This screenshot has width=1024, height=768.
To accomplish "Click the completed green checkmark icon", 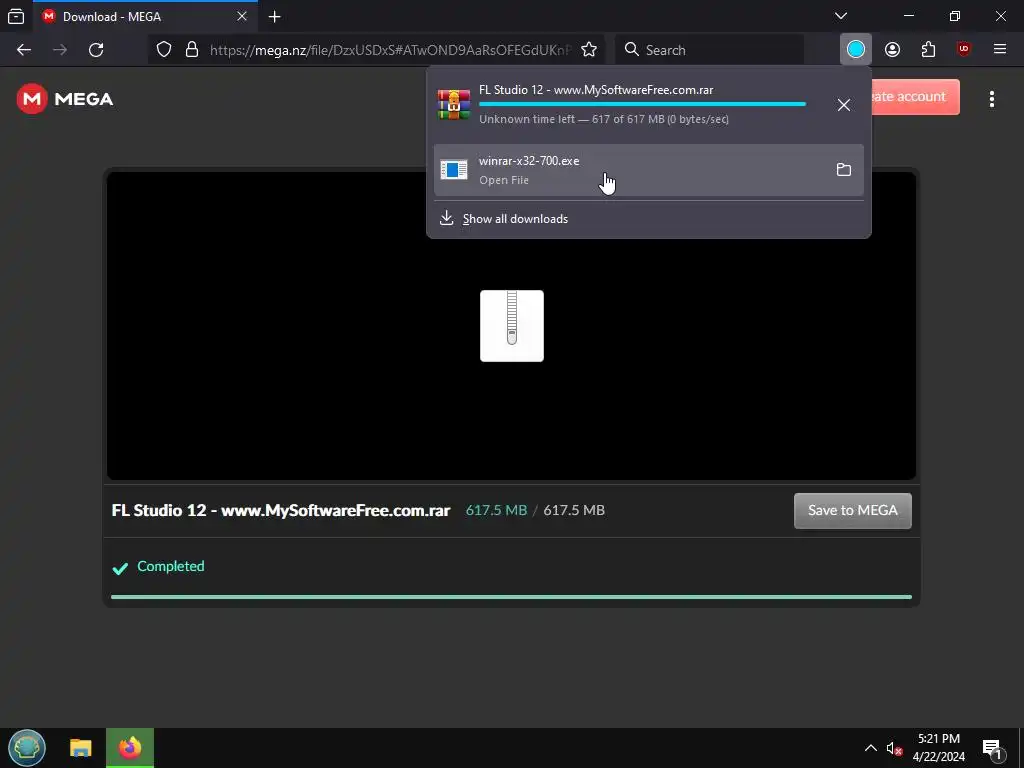I will (x=120, y=568).
